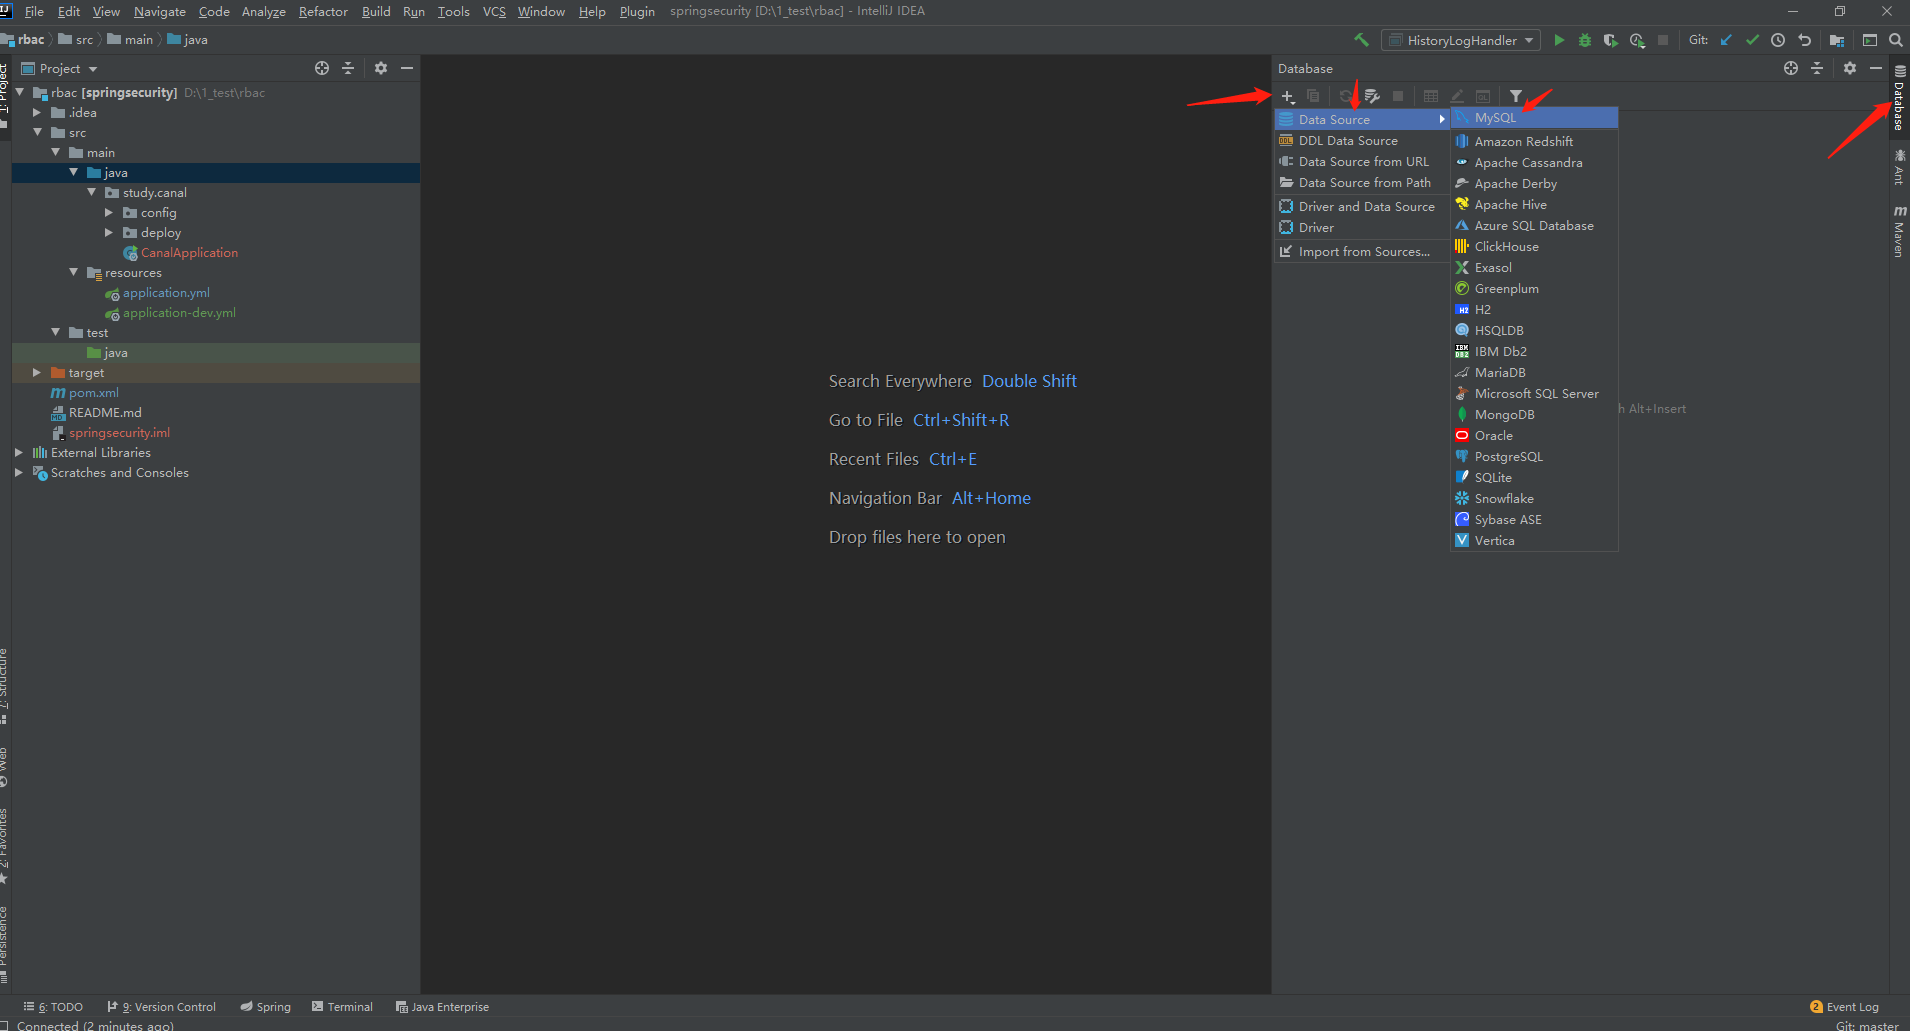Choose DDL Data Source entry
This screenshot has height=1031, width=1910.
pyautogui.click(x=1362, y=141)
